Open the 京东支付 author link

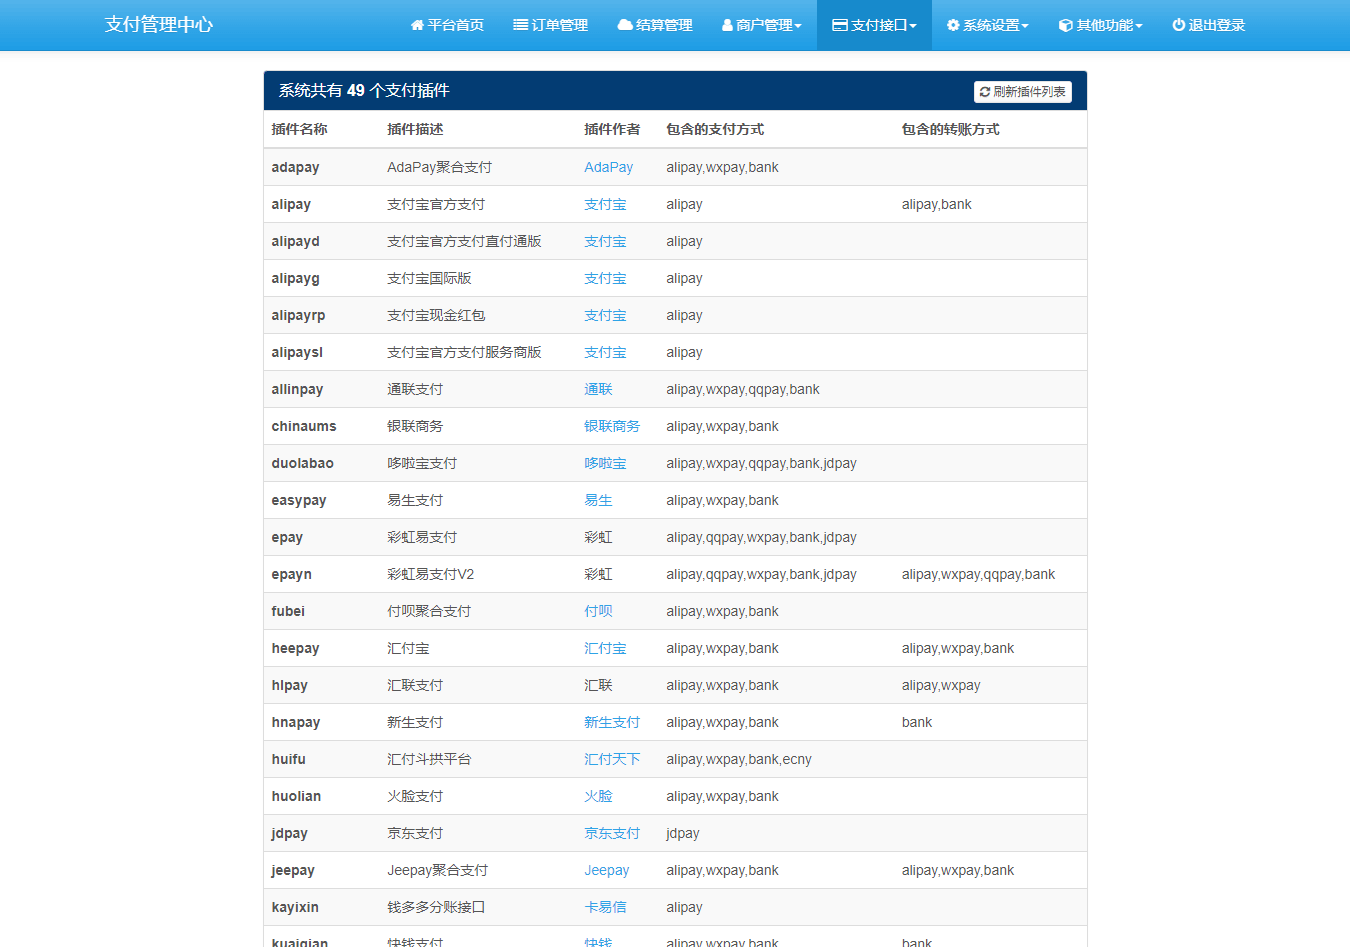coord(612,833)
